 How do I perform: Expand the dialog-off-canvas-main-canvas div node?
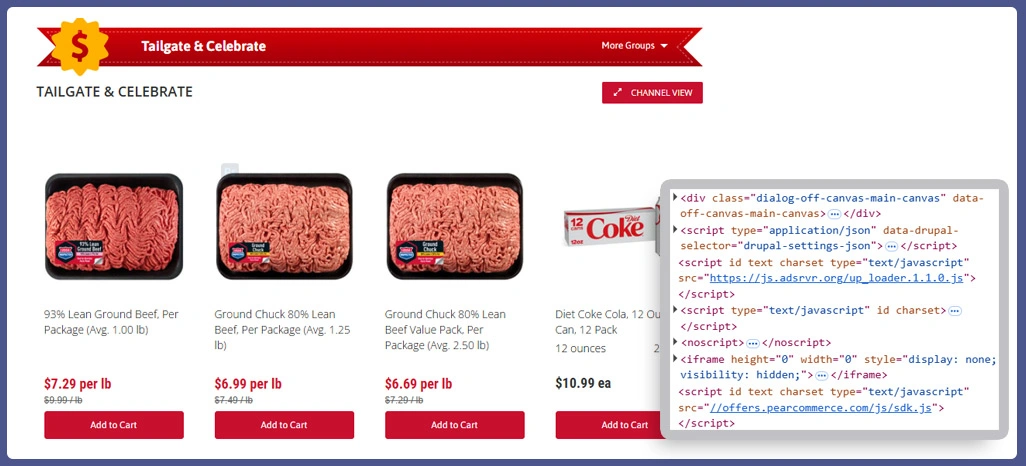pyautogui.click(x=675, y=197)
